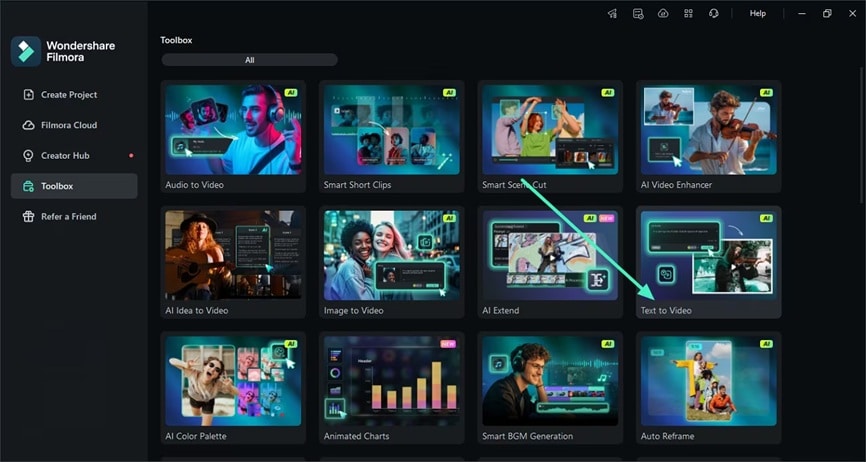
Task: Open the Auto Reframe thumbnail
Action: [709, 381]
